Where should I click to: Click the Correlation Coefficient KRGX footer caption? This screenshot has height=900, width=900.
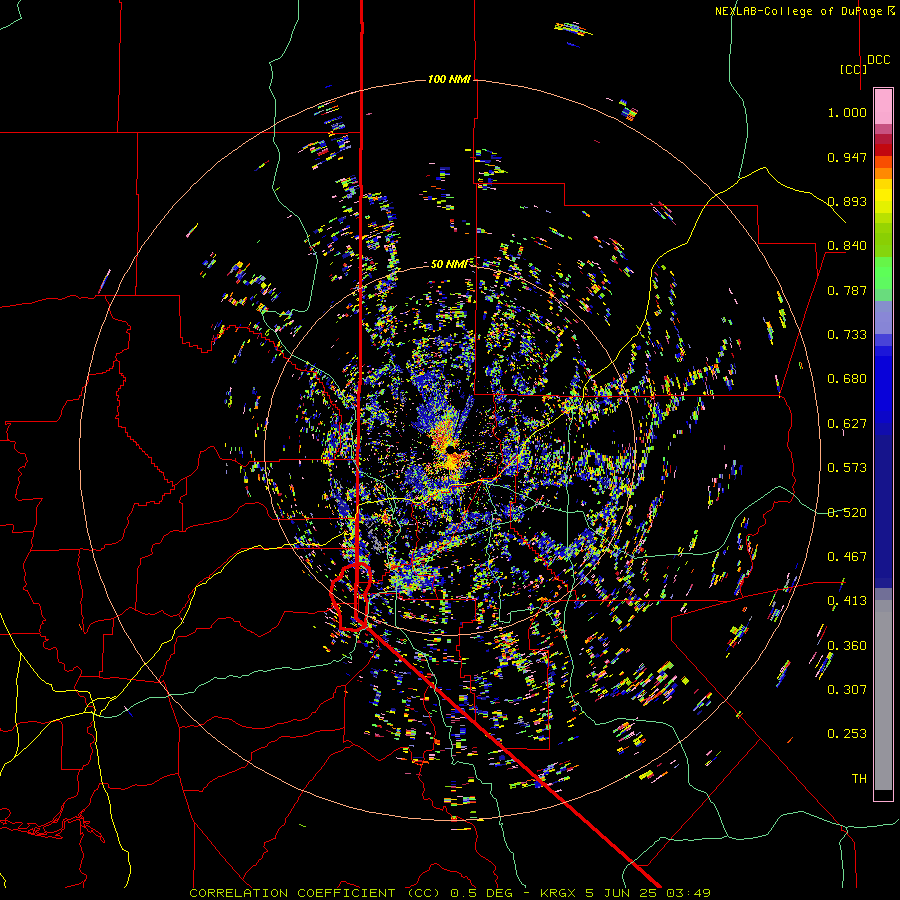coord(450,893)
